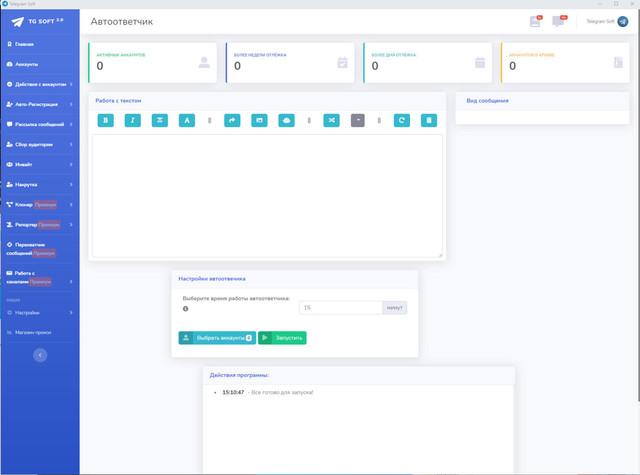Open 'Перехватчик сообщений' in the sidebar
The width and height of the screenshot is (640, 475).
(x=40, y=249)
